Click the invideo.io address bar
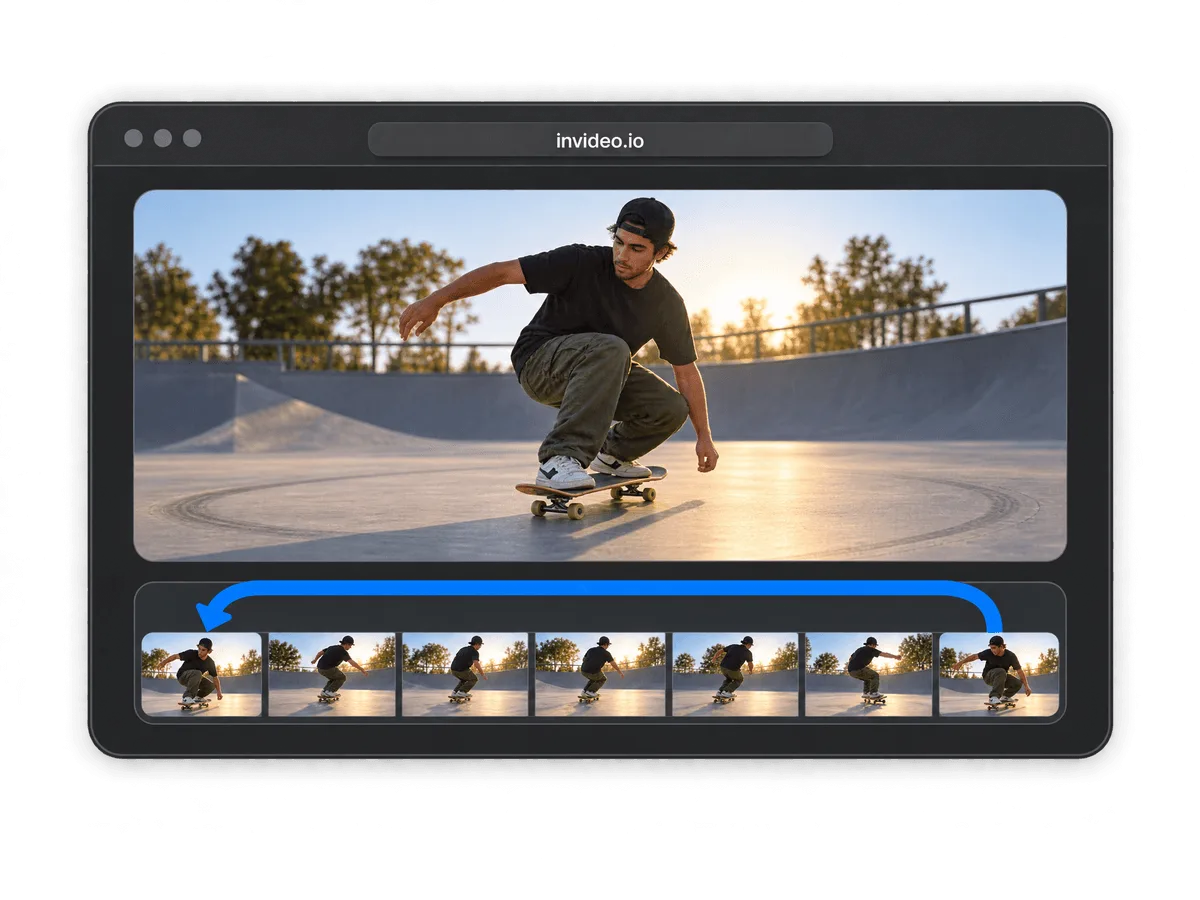The width and height of the screenshot is (1200, 900). pos(600,140)
